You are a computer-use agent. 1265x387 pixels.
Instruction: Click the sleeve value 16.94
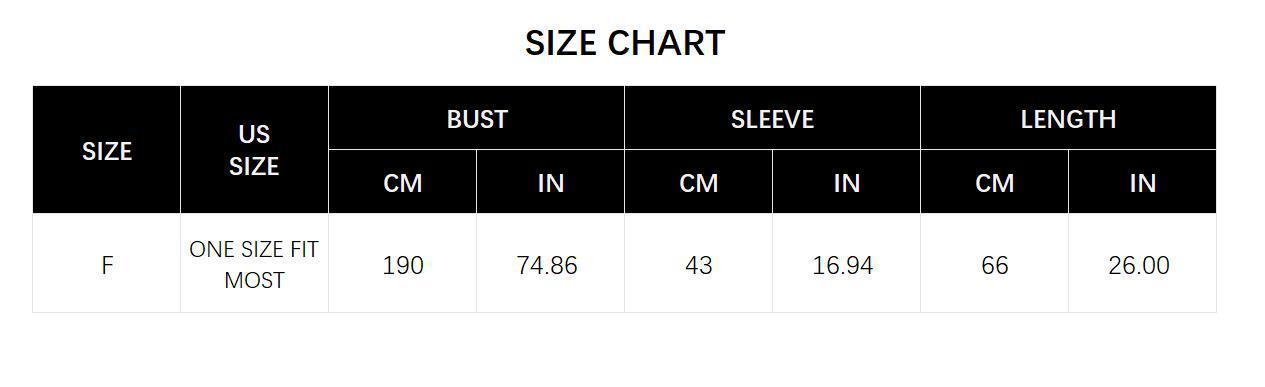843,265
